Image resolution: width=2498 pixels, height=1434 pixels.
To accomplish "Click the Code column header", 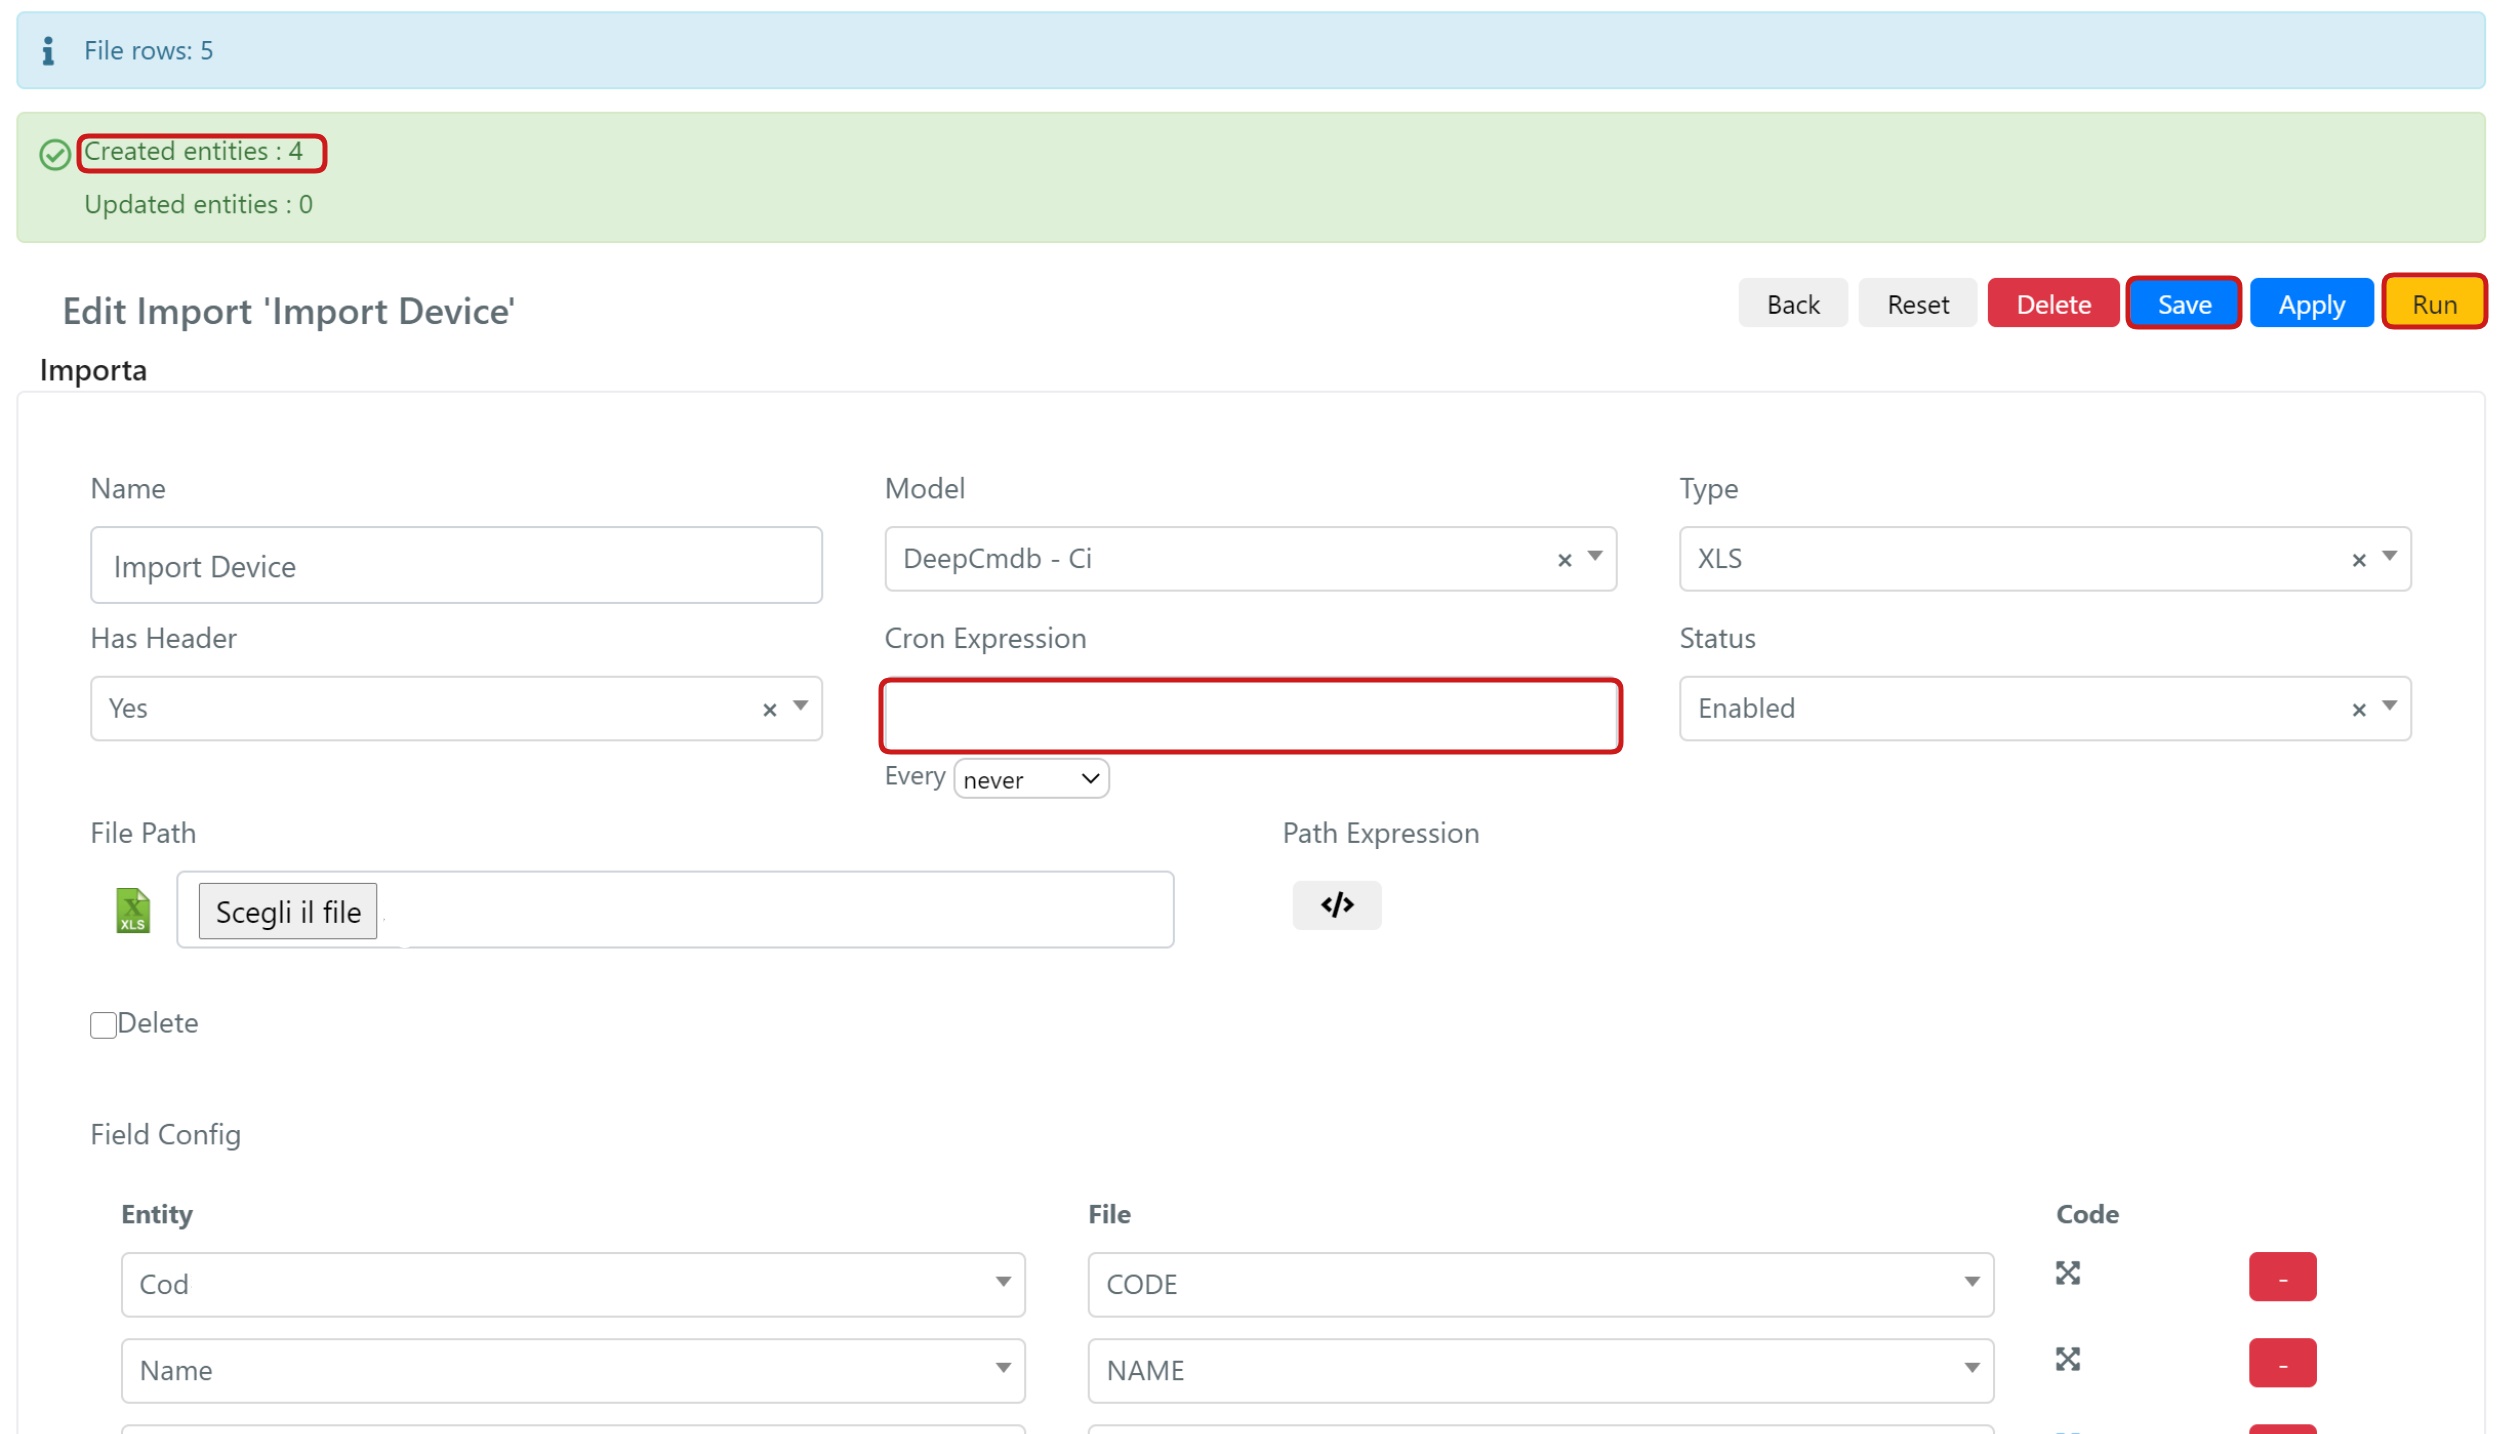I will point(2087,1215).
